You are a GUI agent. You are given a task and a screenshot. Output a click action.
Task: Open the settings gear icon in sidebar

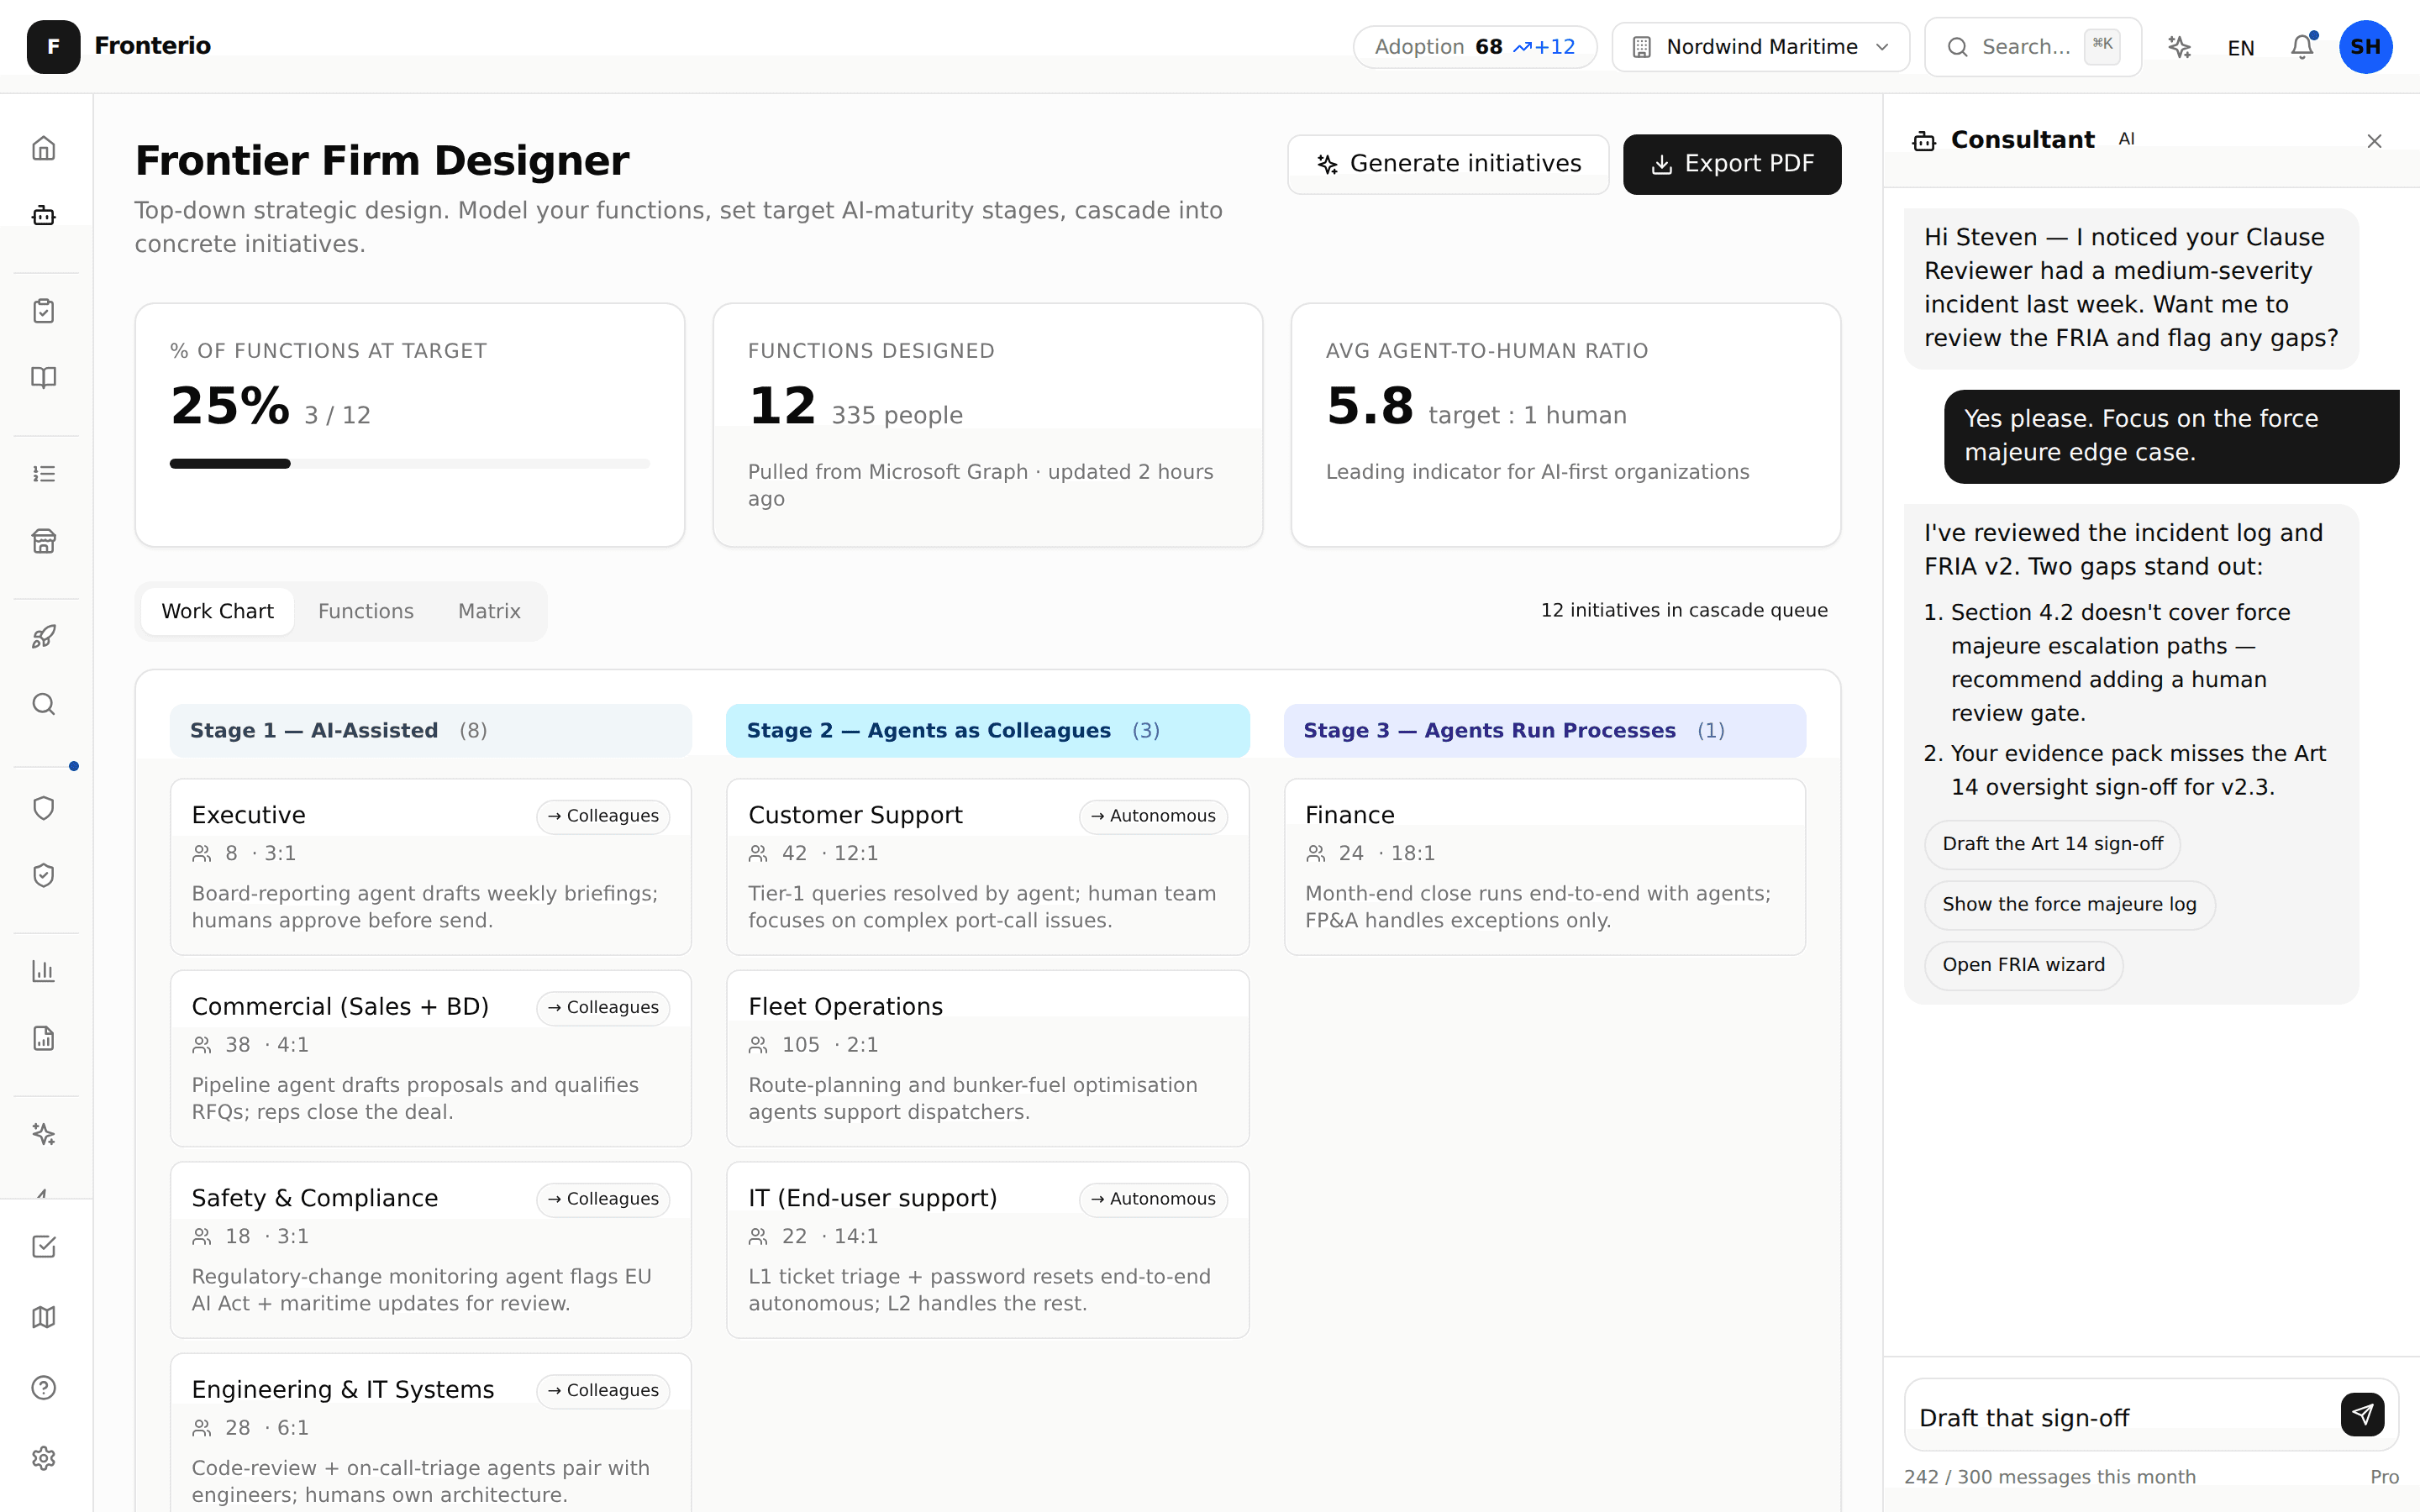pos(44,1458)
